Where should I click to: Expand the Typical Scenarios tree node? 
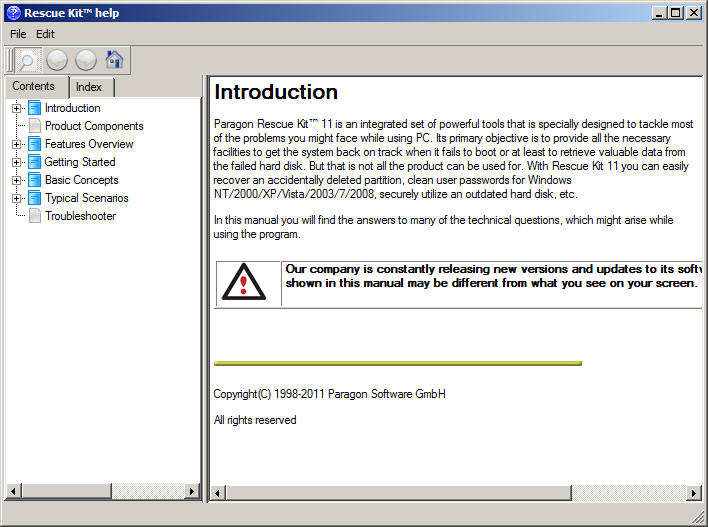(16, 199)
